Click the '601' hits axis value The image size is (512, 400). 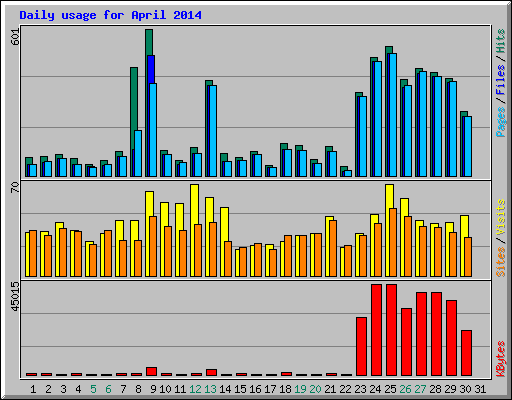tap(15, 37)
